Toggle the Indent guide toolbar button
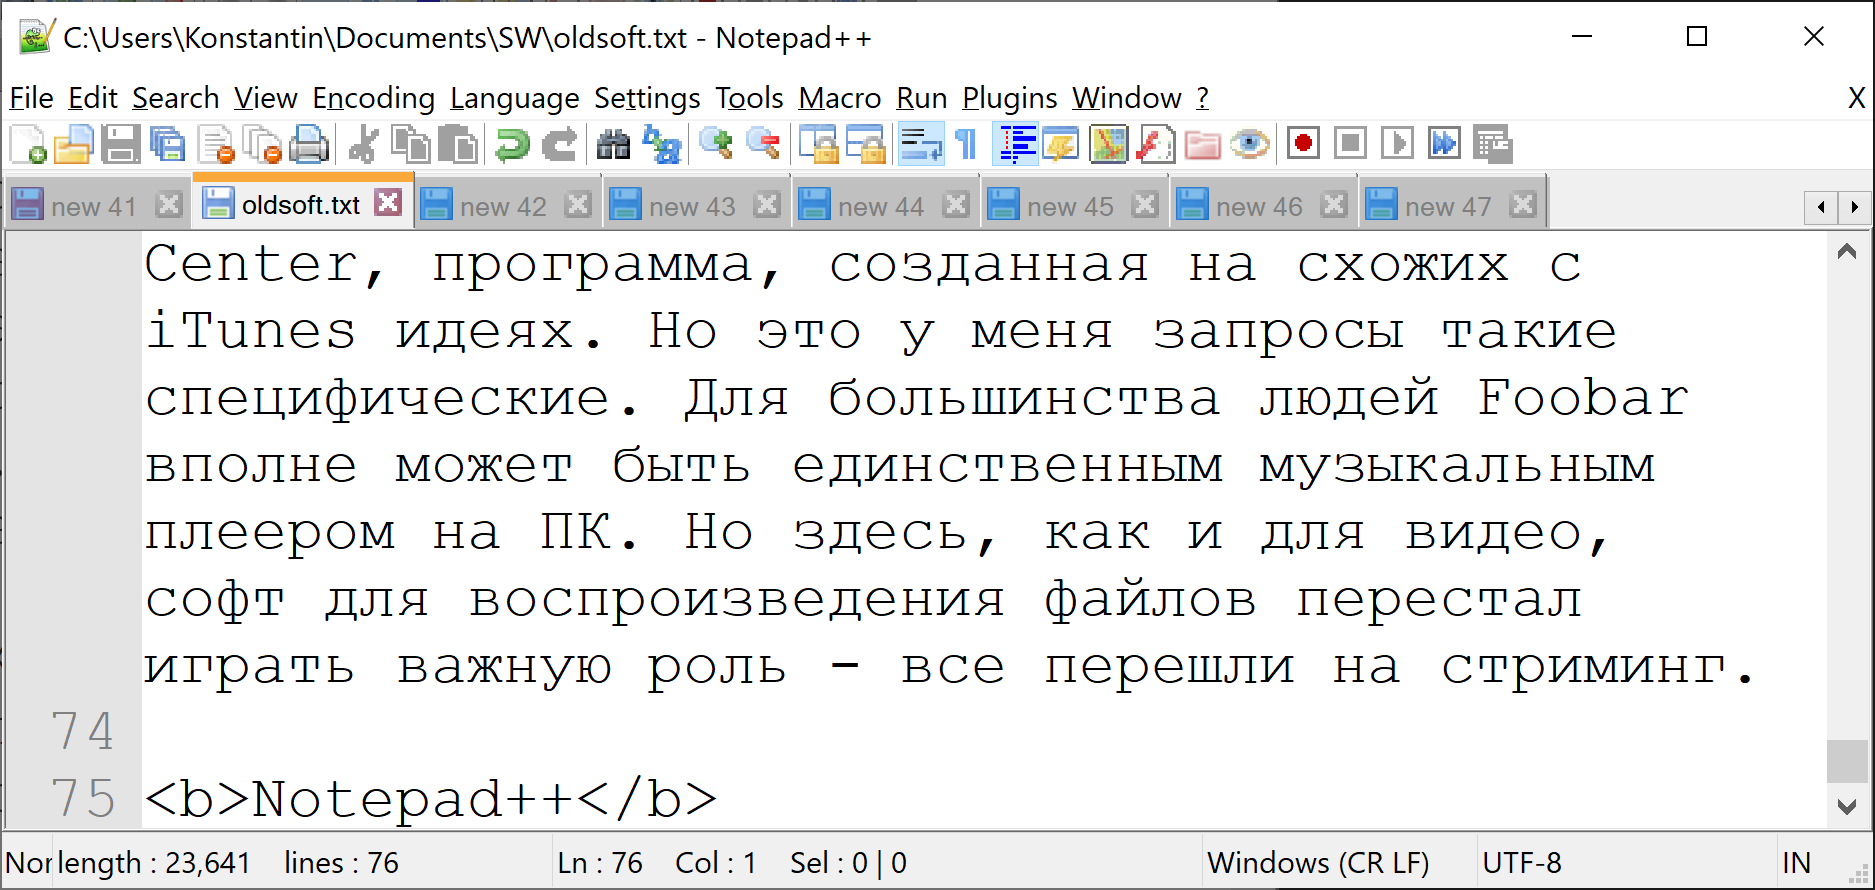 coord(1016,145)
